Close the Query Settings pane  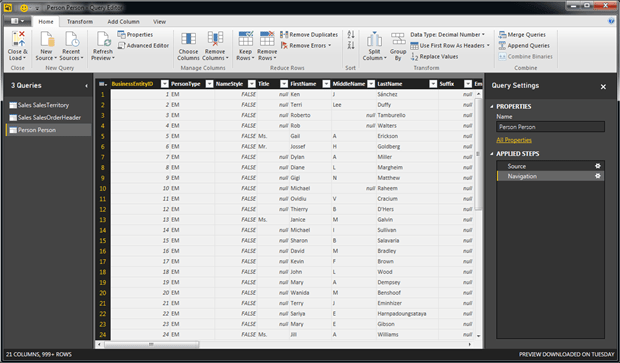[x=603, y=87]
